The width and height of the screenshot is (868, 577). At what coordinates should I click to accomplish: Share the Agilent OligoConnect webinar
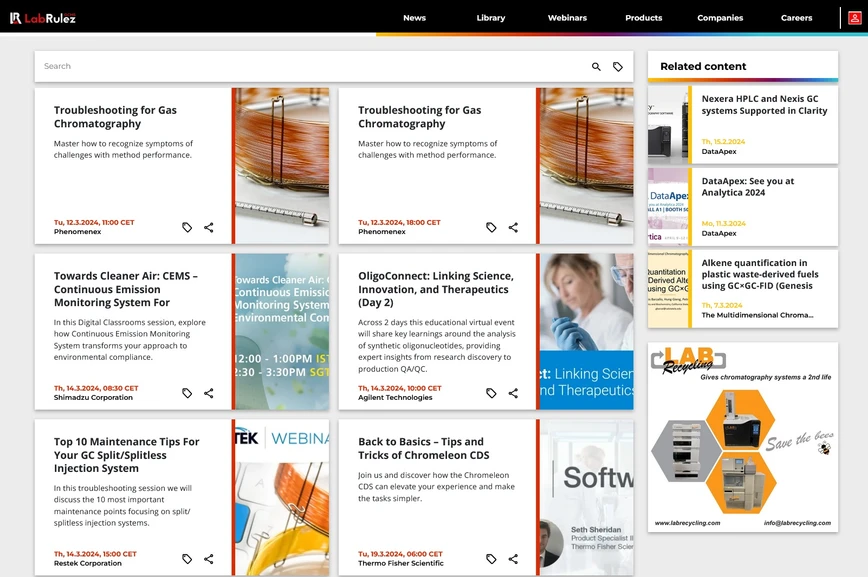[513, 393]
